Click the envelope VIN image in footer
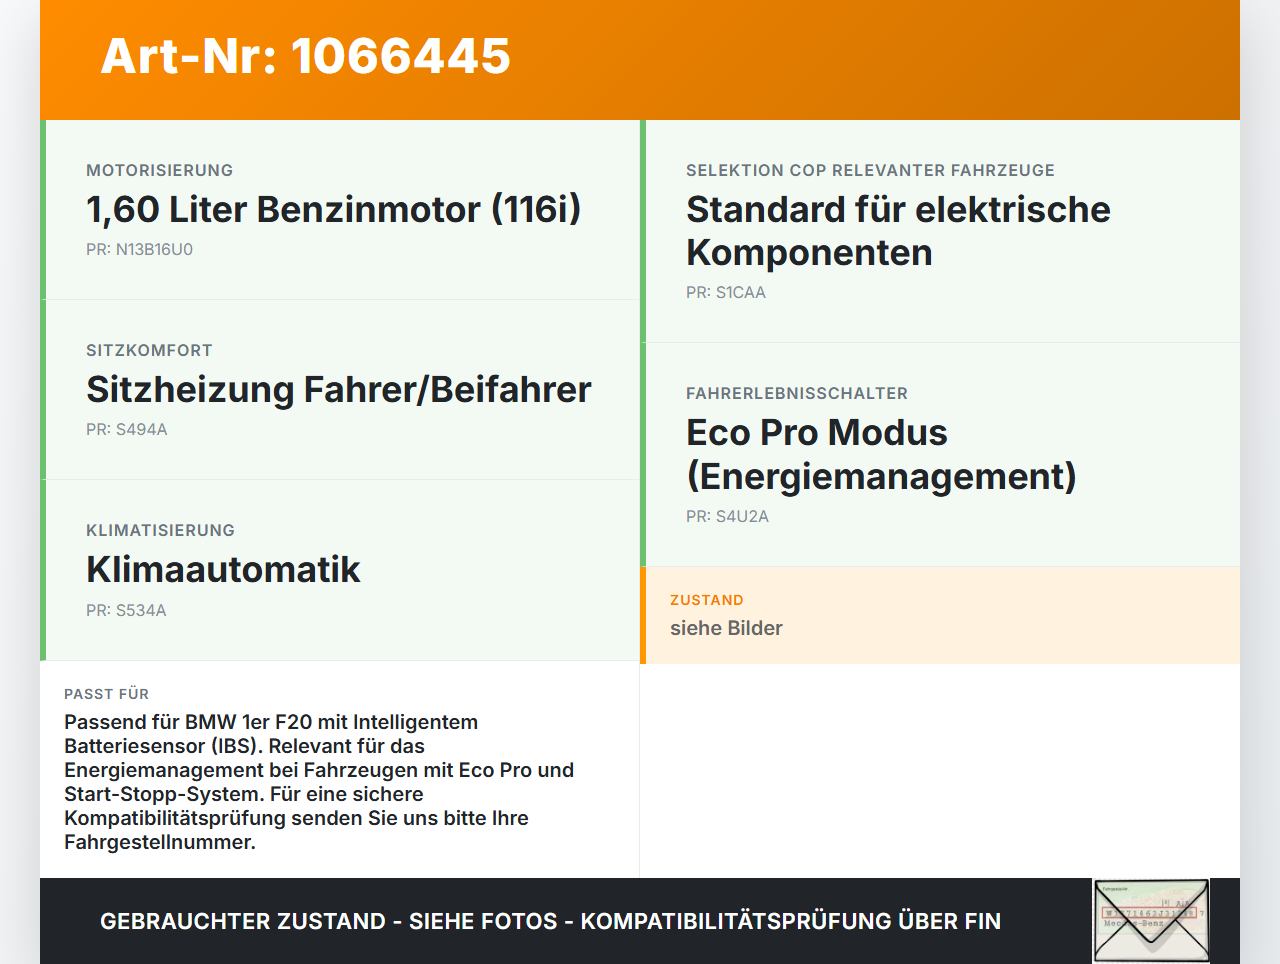This screenshot has width=1280, height=964. click(x=1151, y=921)
